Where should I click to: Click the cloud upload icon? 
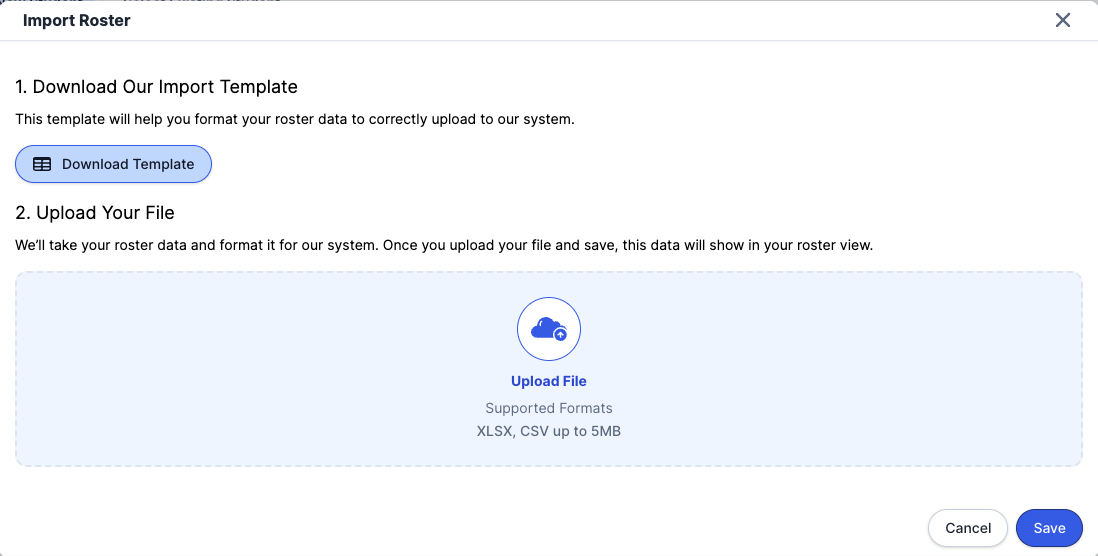(x=547, y=328)
